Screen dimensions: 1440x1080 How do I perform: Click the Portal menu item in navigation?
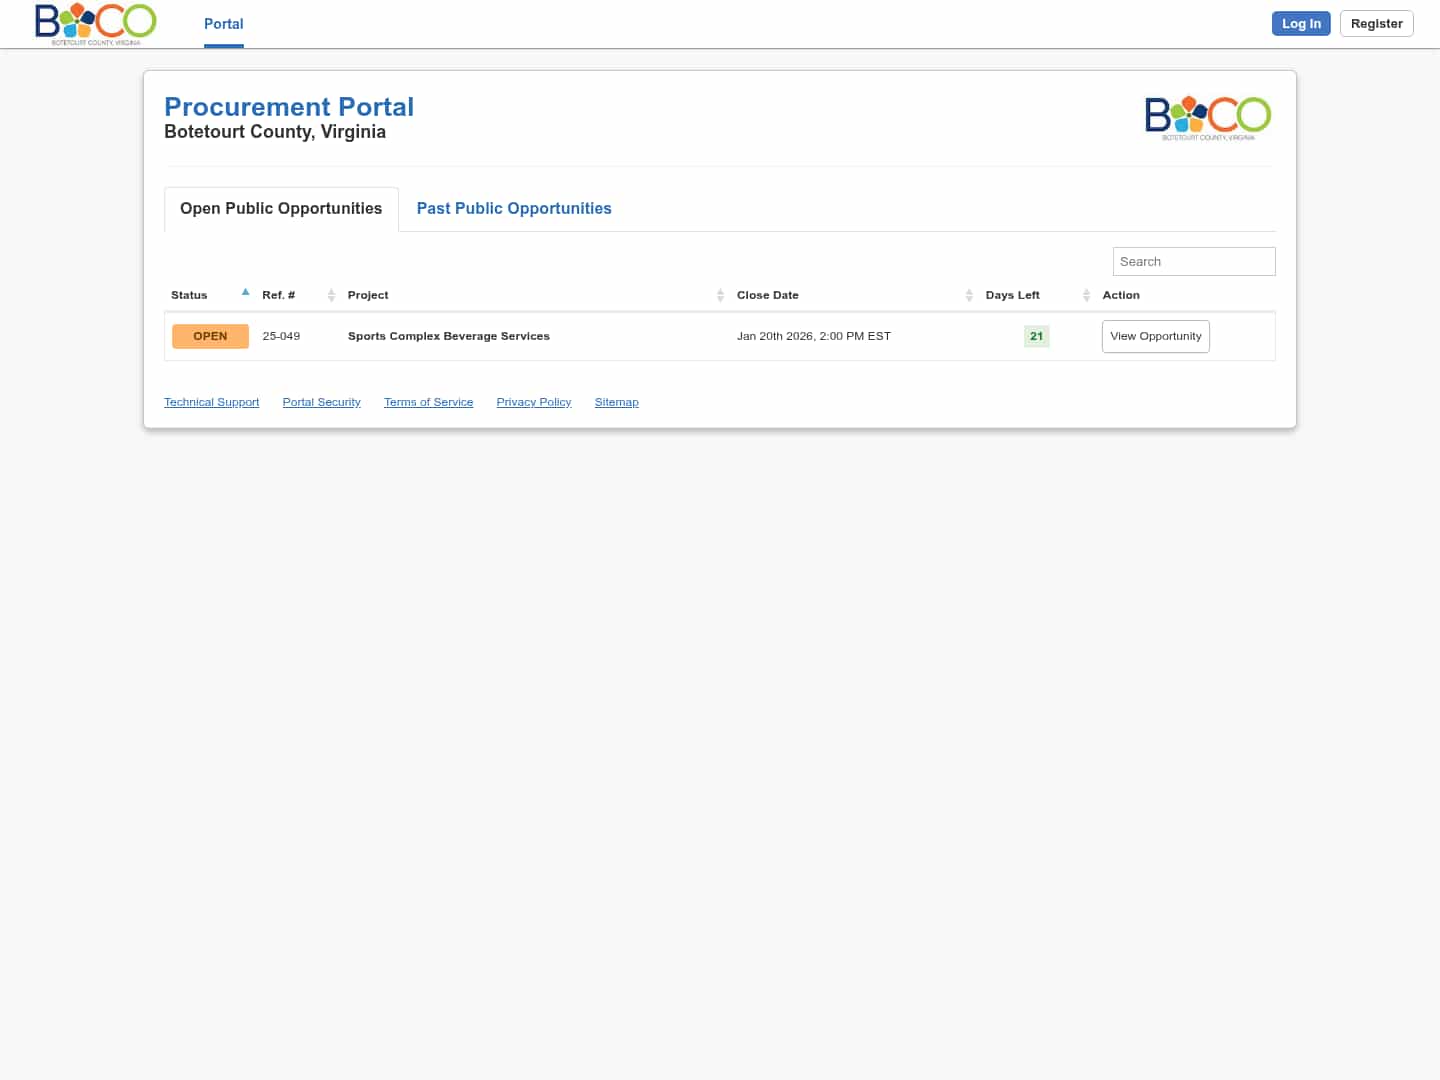point(223,24)
